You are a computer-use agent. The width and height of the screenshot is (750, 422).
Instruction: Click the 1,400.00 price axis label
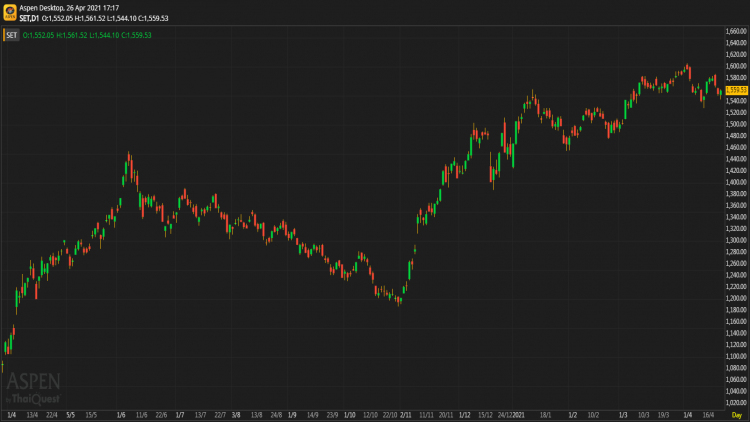point(736,182)
